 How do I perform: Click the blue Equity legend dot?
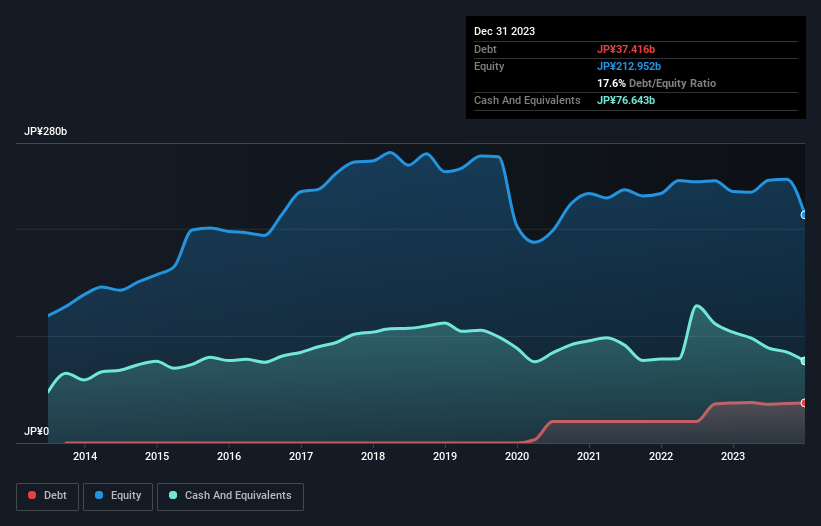click(99, 495)
